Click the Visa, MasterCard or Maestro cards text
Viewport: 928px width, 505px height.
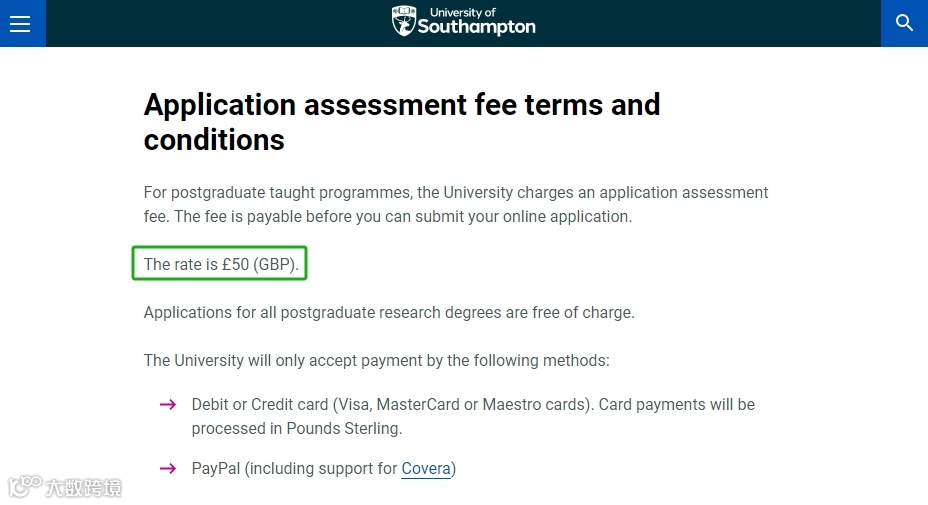(466, 405)
